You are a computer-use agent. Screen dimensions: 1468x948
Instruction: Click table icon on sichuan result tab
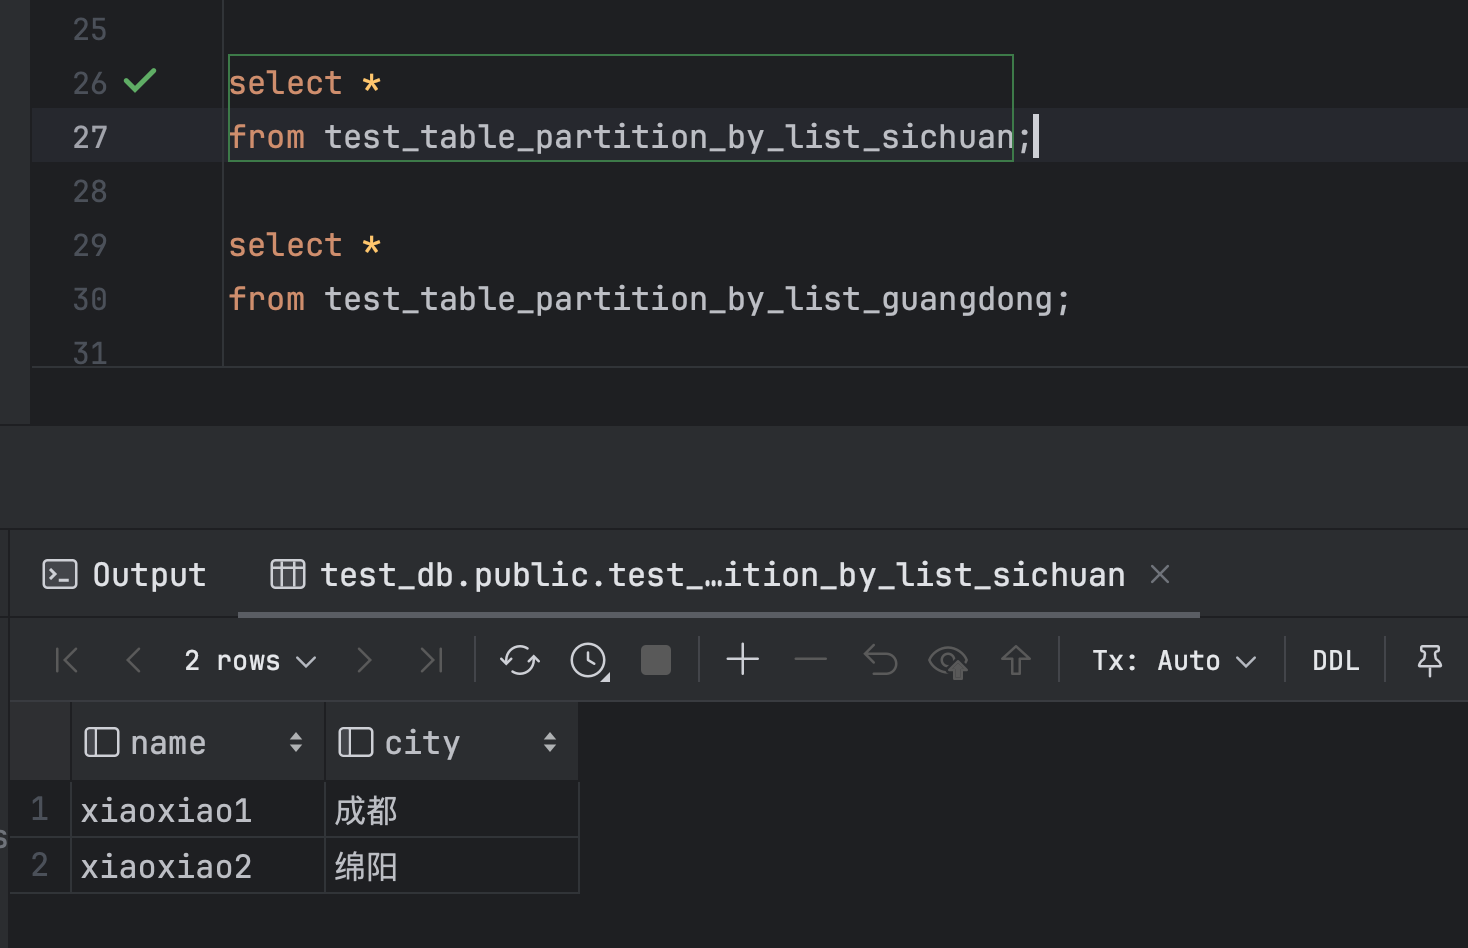pyautogui.click(x=288, y=574)
